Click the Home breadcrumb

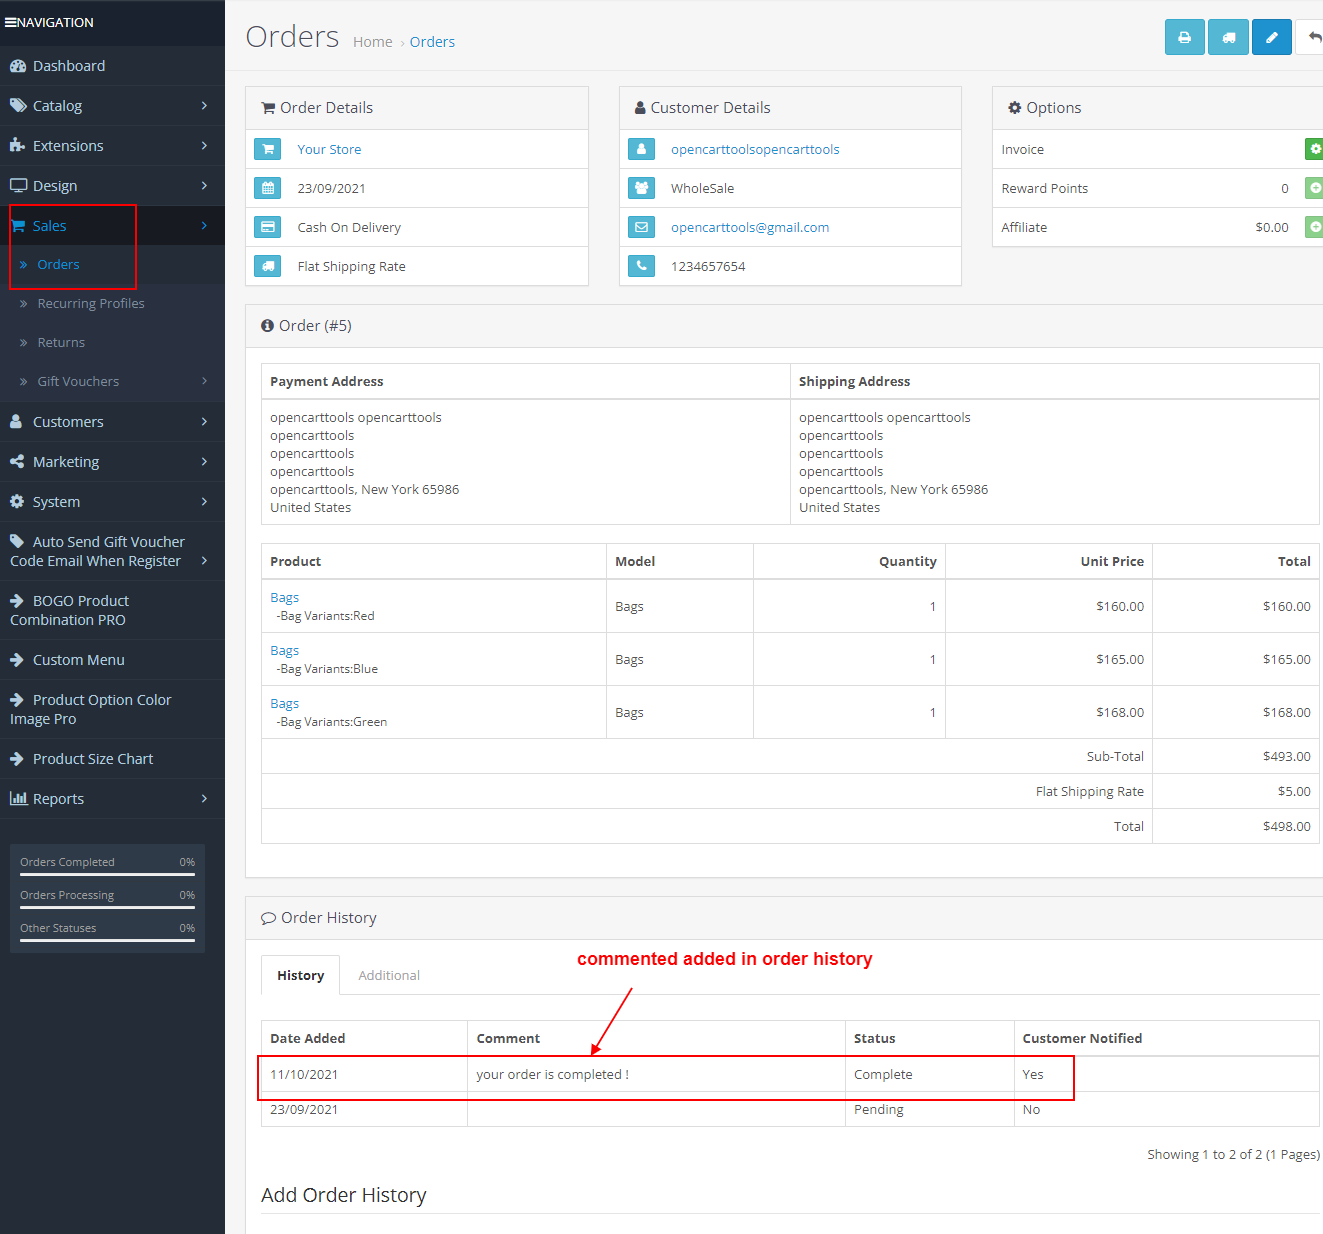pos(372,41)
